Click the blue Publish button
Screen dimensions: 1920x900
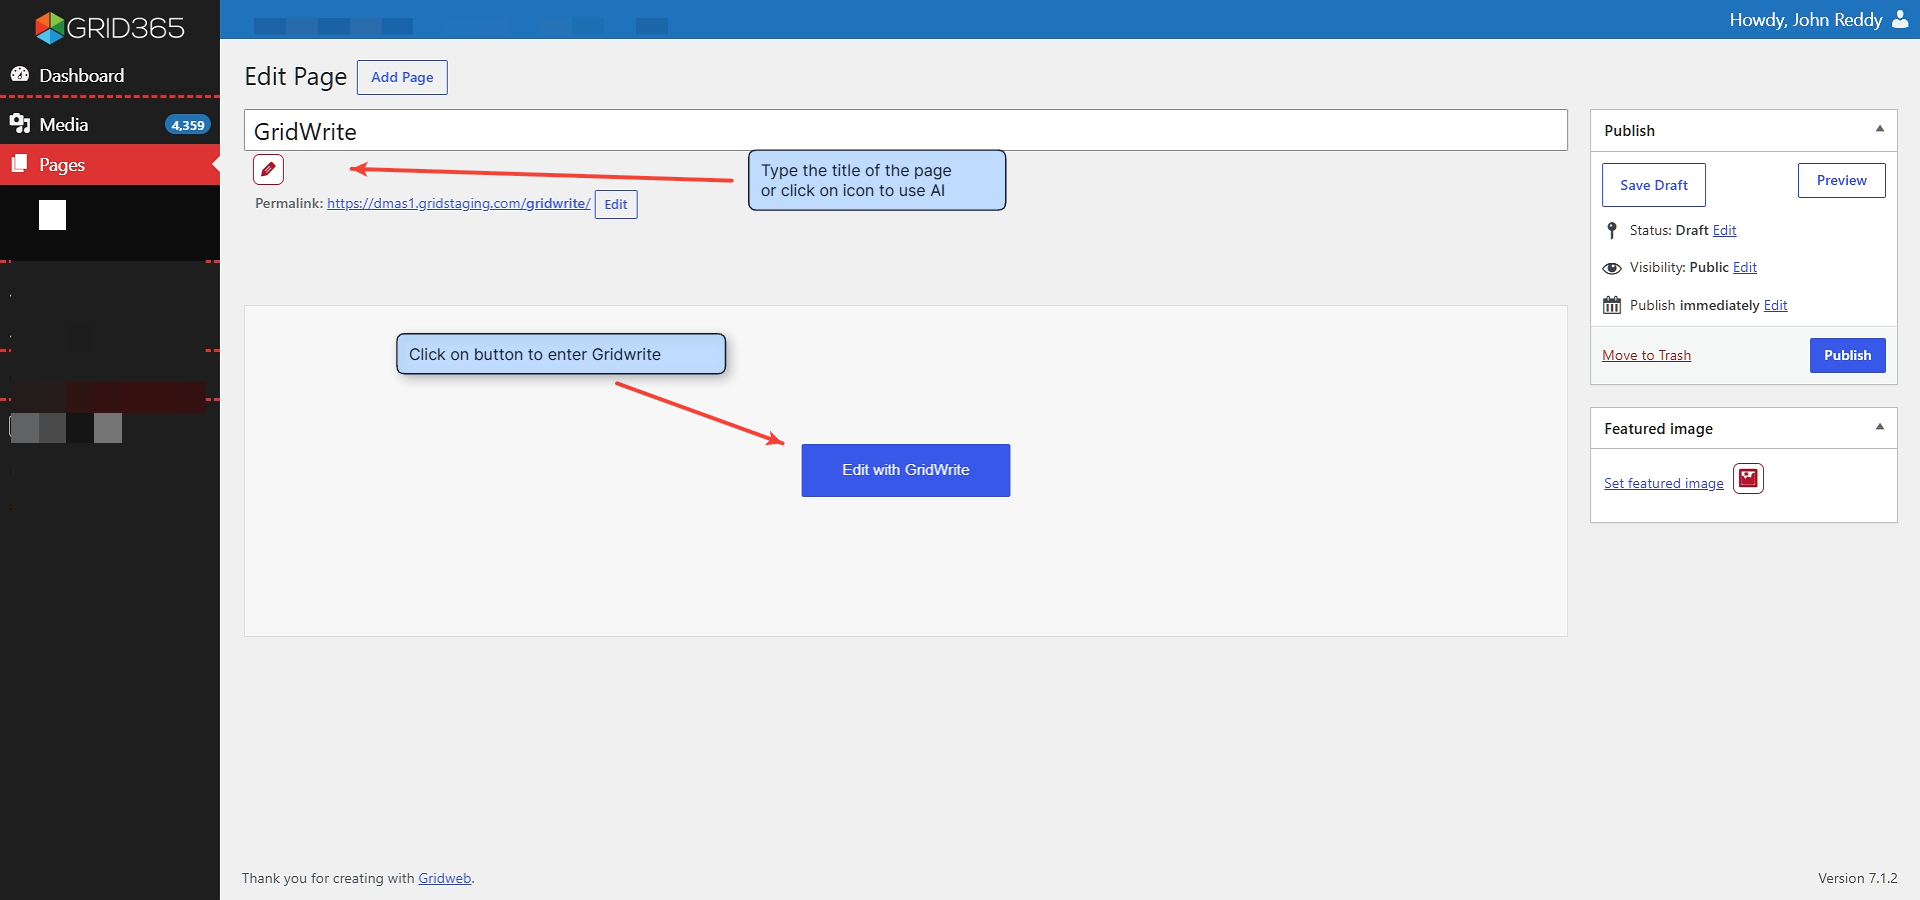click(1848, 355)
